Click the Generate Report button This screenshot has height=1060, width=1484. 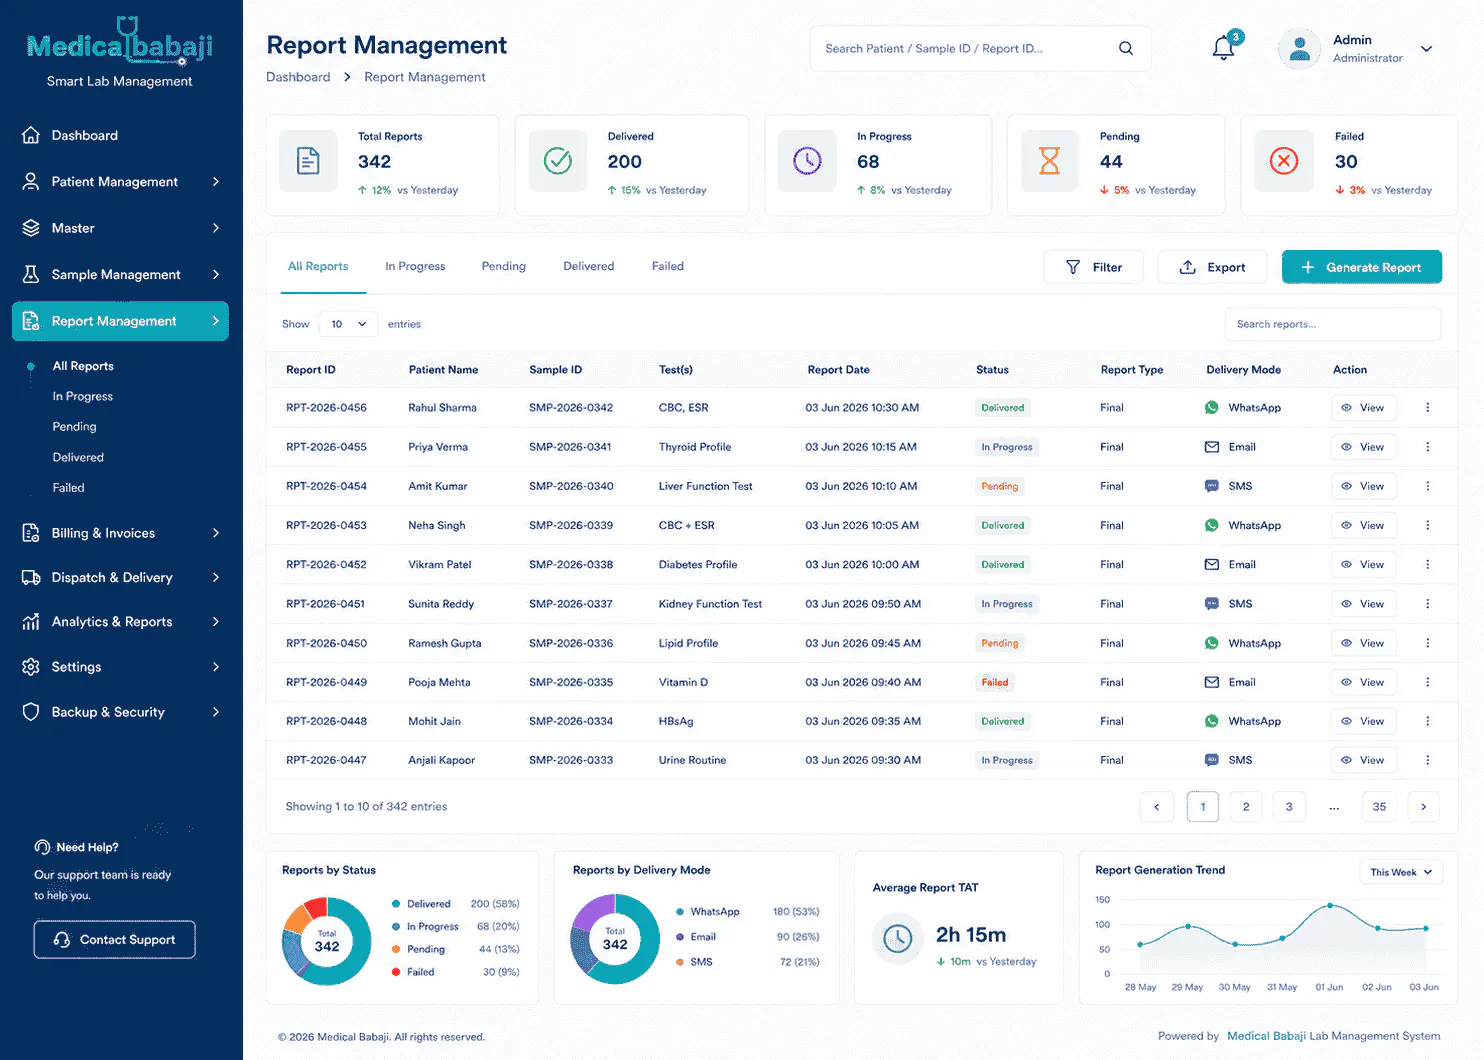point(1362,267)
